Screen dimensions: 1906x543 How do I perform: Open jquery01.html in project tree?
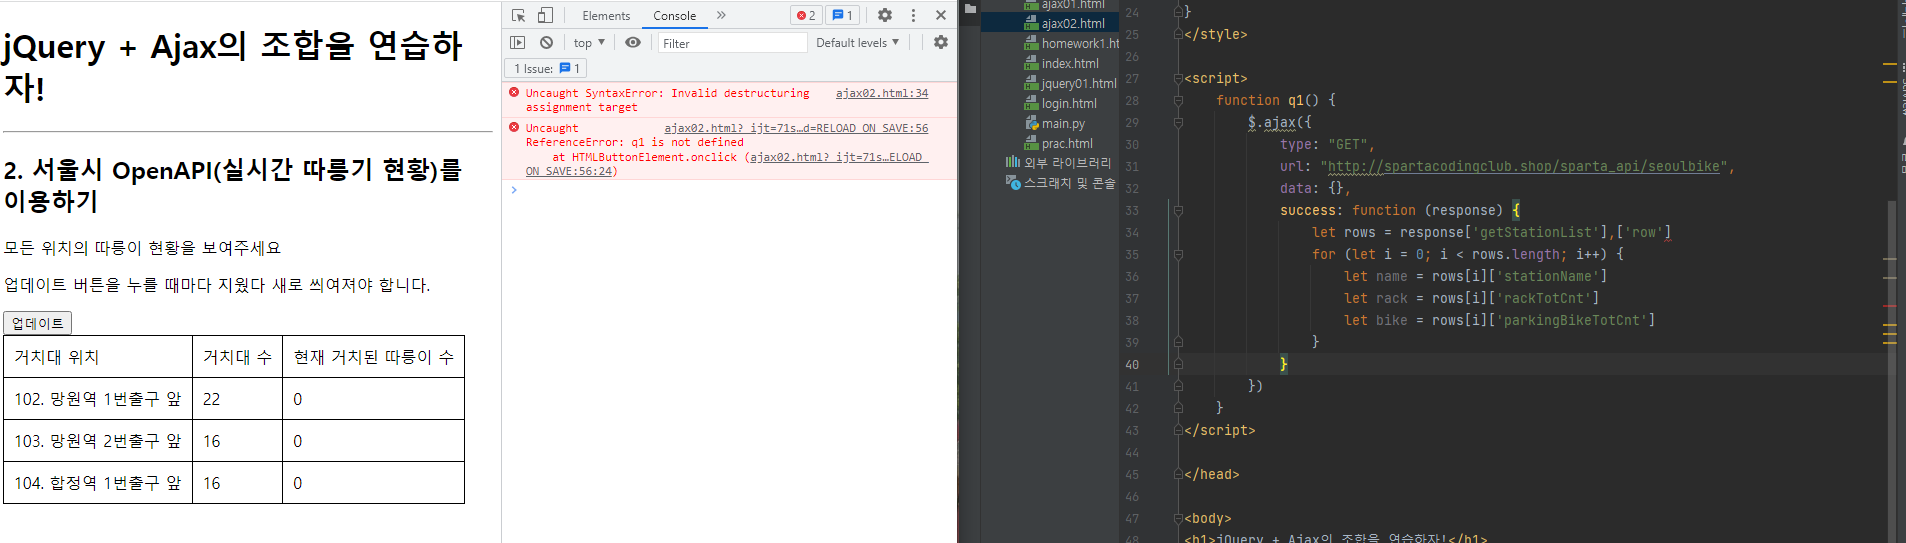(x=1079, y=83)
